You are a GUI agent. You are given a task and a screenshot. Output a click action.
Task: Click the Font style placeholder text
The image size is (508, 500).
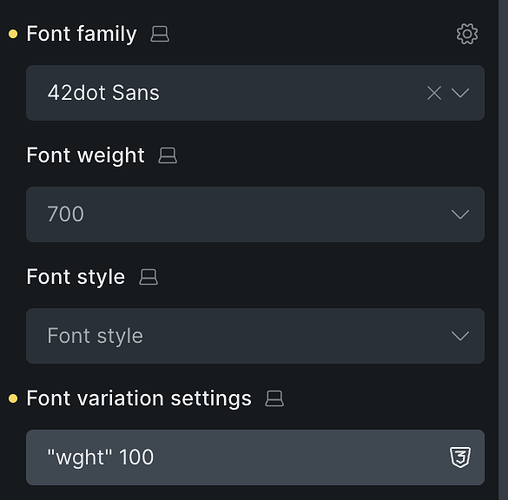95,336
